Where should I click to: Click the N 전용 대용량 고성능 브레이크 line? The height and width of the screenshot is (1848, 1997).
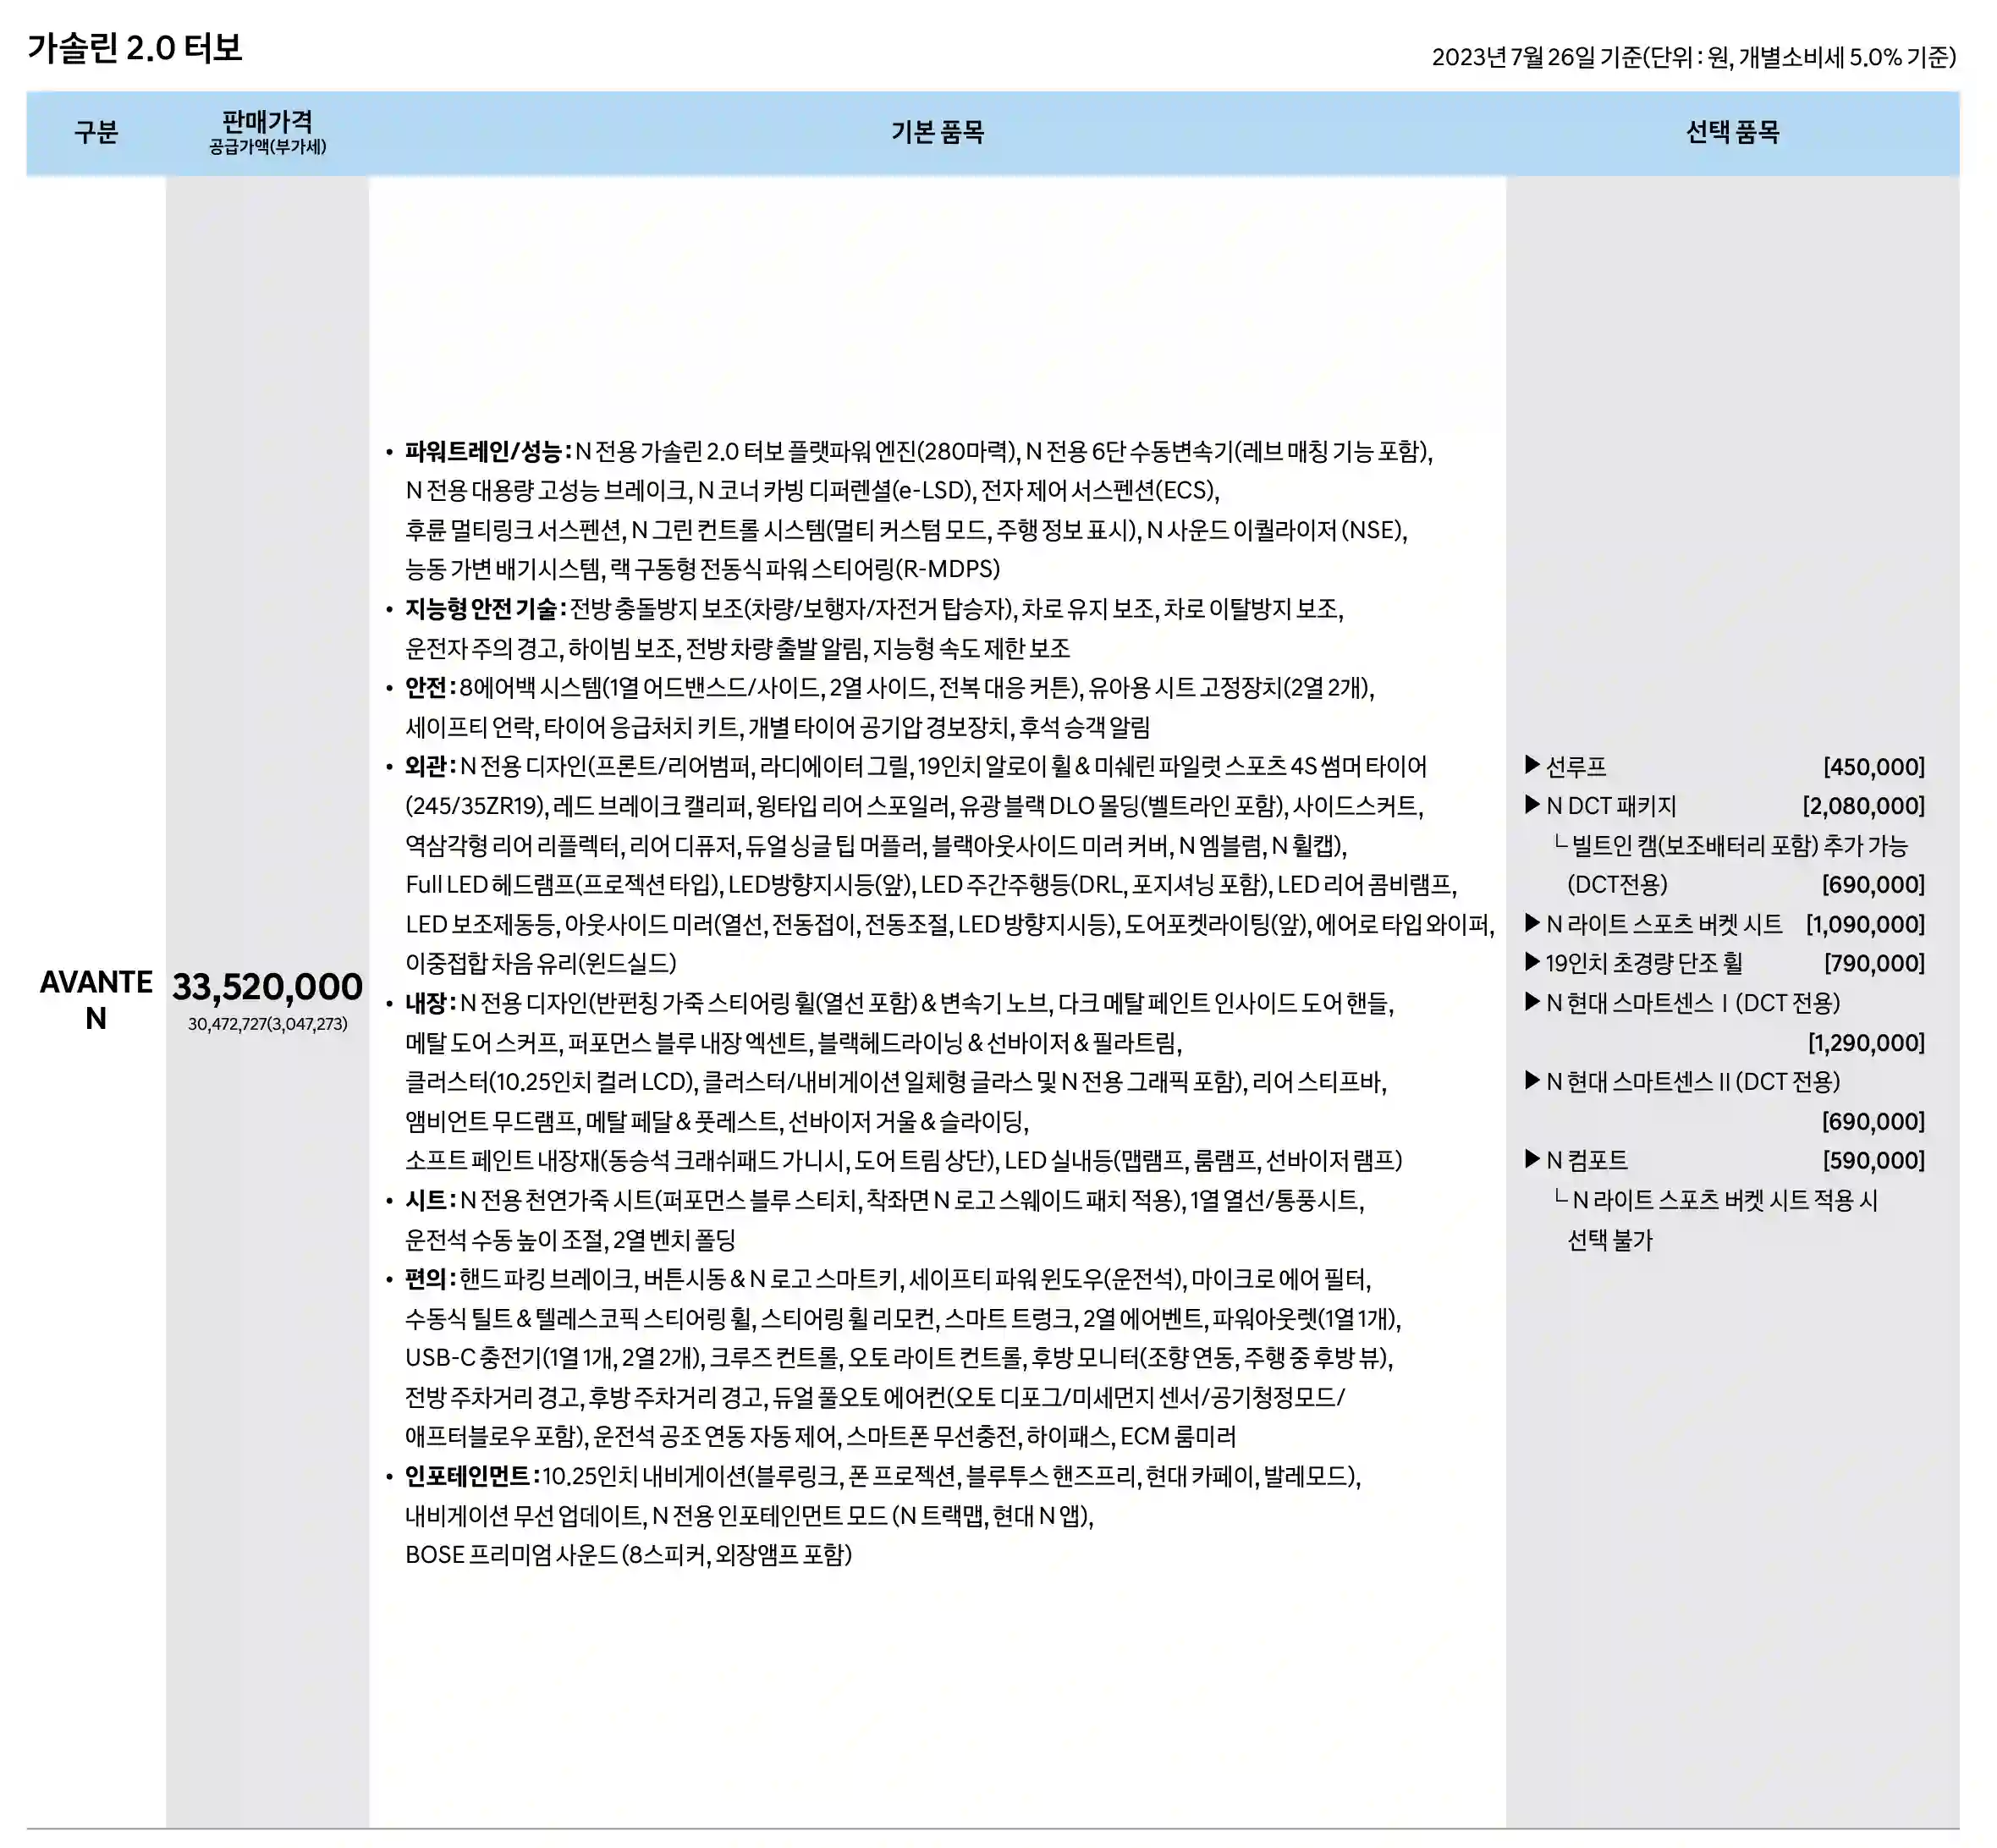pyautogui.click(x=812, y=491)
